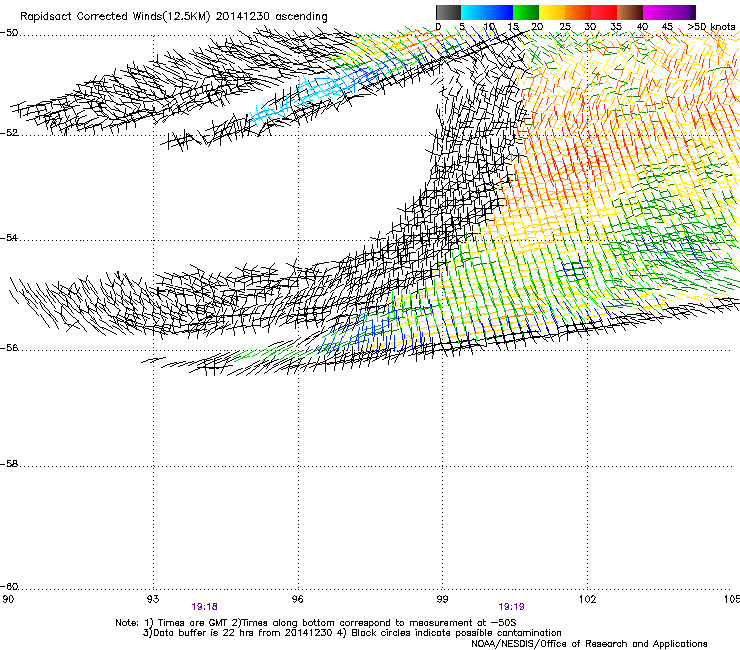Click the '20141230 ascending' title date

(x=271, y=17)
